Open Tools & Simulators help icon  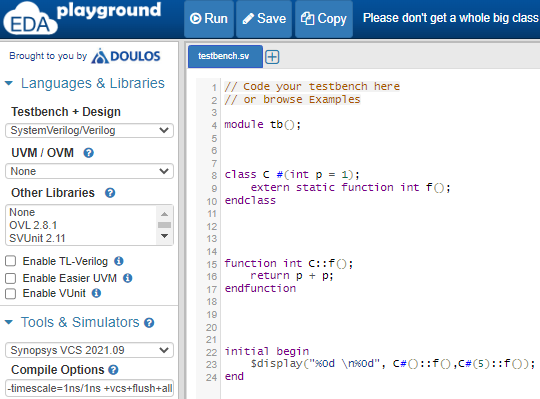tap(149, 323)
